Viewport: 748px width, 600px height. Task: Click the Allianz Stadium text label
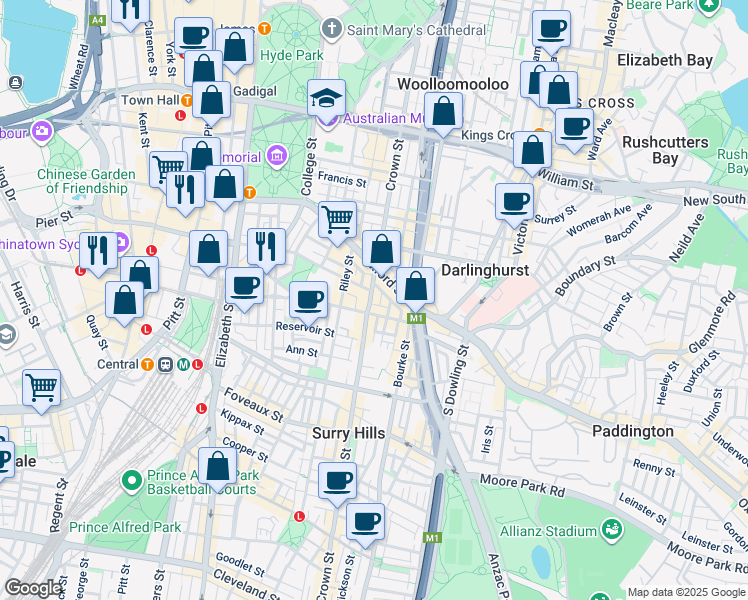548,531
